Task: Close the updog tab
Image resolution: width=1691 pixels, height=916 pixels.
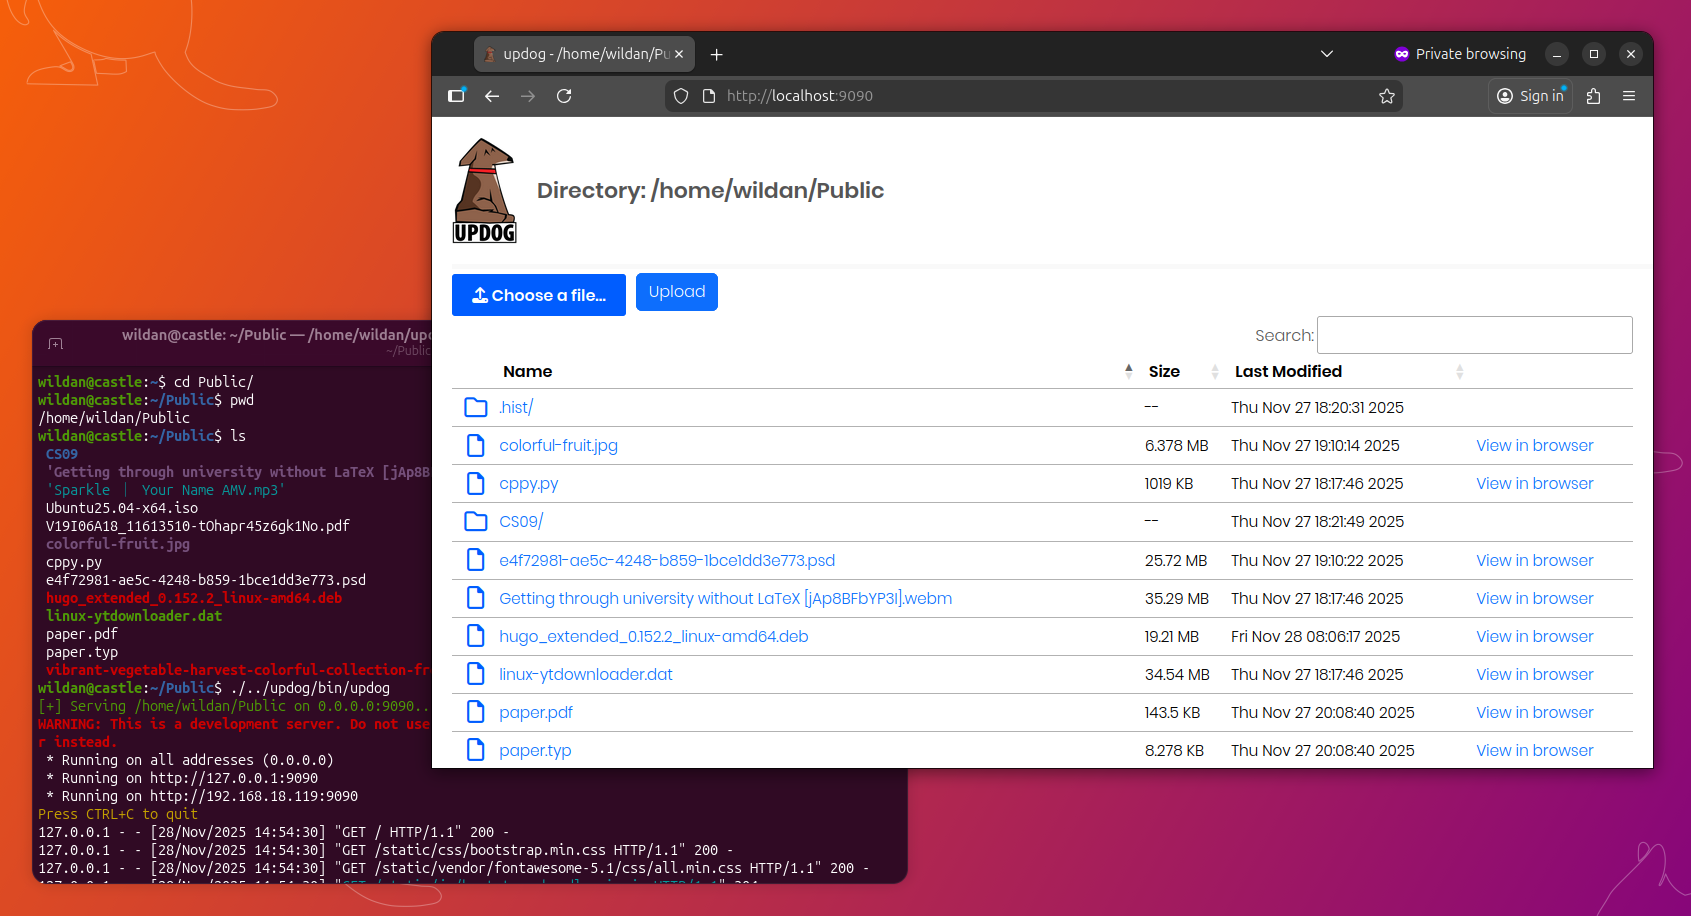Action: coord(679,54)
